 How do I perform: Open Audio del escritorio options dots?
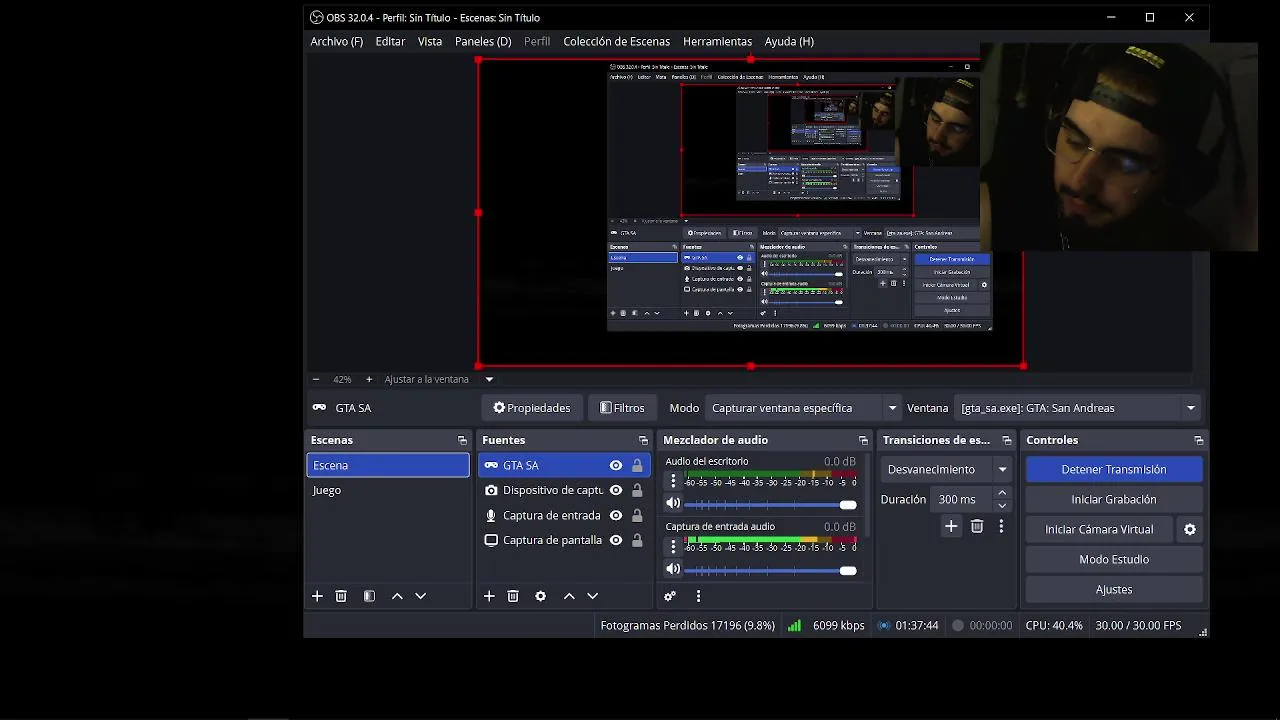coord(673,481)
